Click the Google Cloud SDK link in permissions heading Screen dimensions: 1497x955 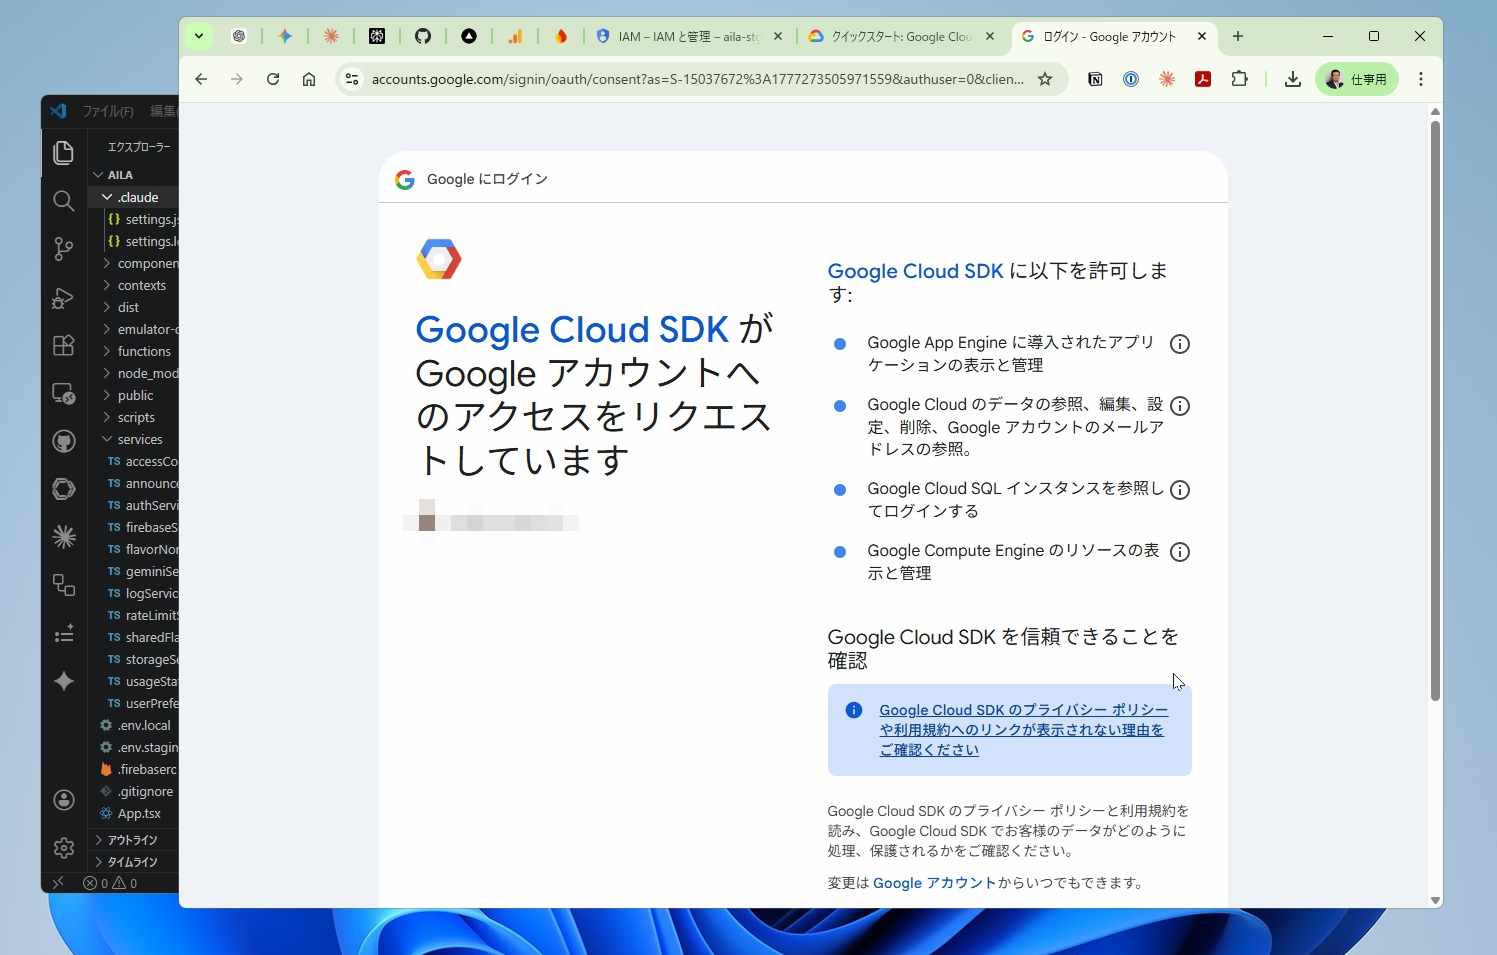click(915, 271)
